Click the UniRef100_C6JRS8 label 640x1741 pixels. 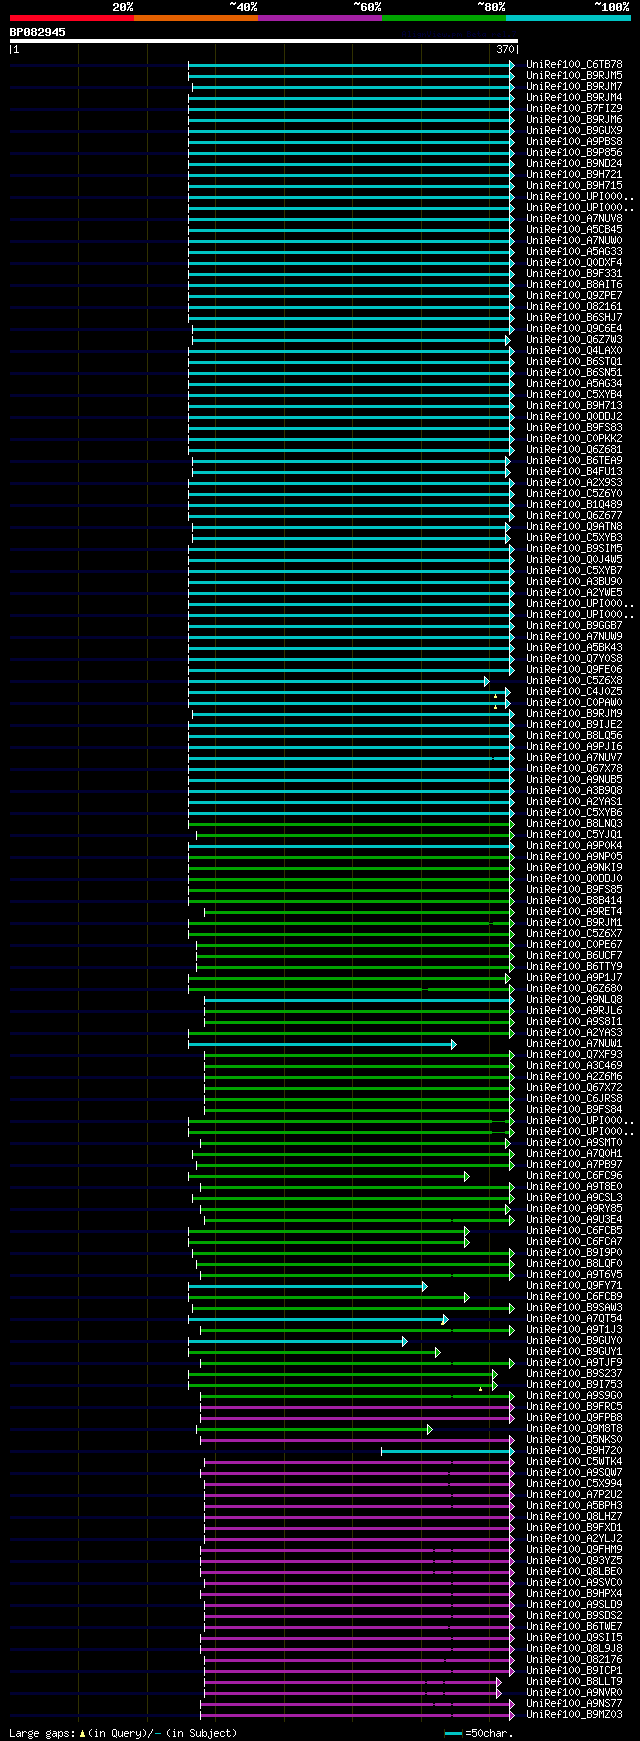pos(574,1099)
